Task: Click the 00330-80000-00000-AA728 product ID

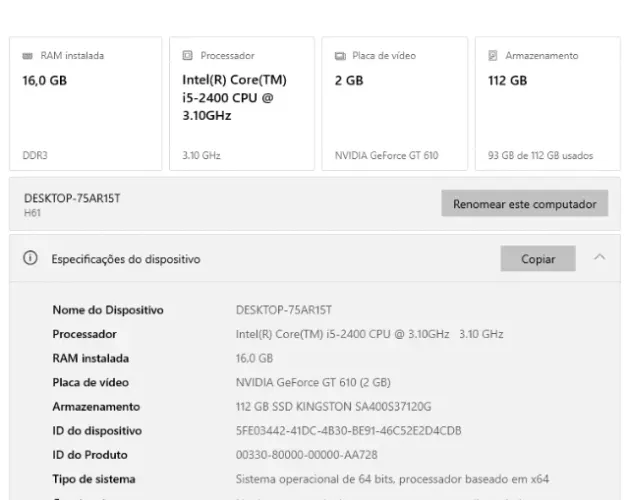Action: click(306, 455)
